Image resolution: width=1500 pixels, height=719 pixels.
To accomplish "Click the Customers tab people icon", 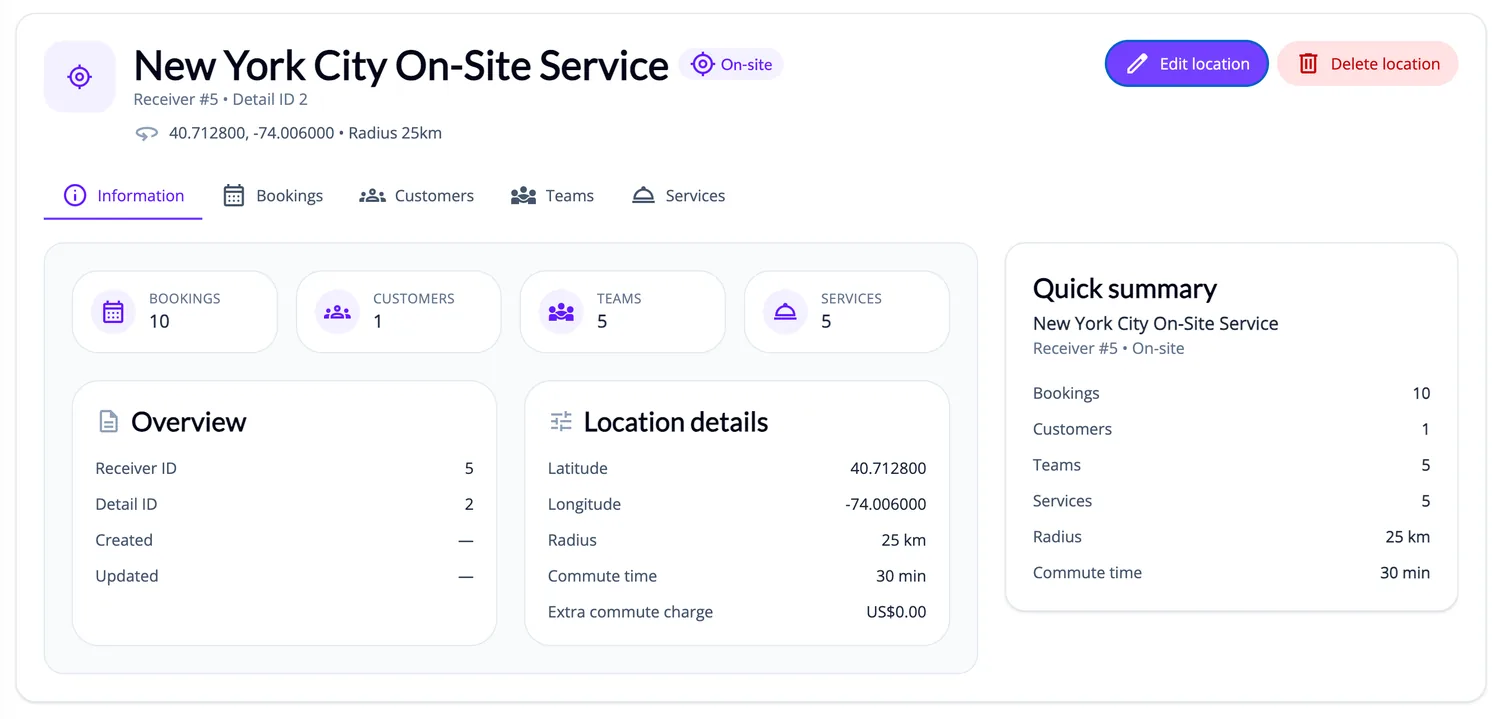I will 372,196.
